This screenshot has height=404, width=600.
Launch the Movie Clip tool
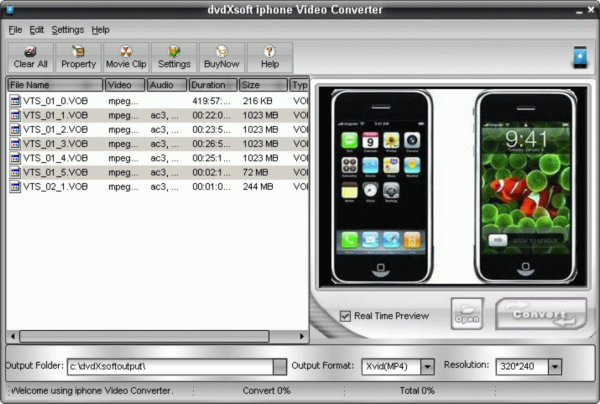click(126, 57)
